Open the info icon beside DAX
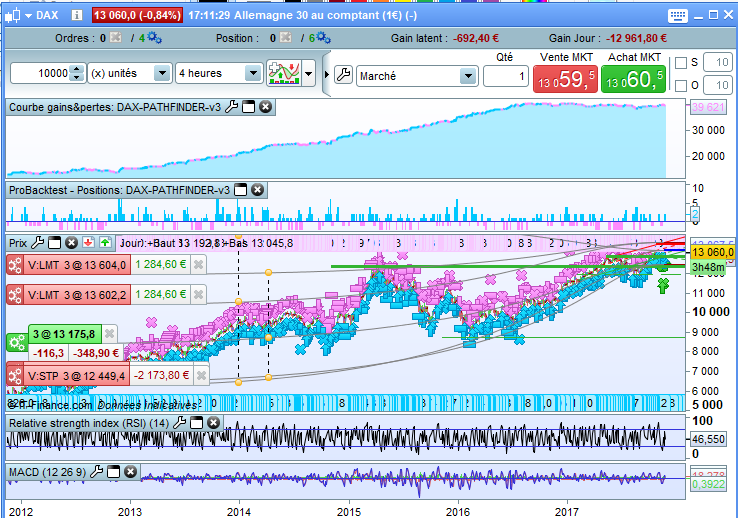Image resolution: width=738 pixels, height=518 pixels. (77, 16)
